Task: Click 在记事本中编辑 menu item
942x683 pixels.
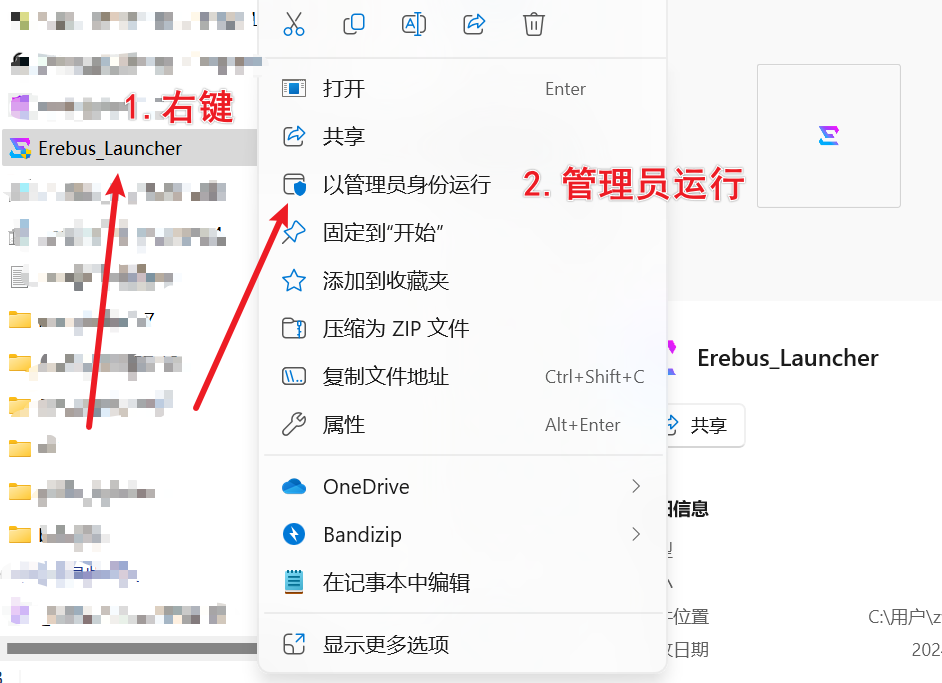Action: 396,583
